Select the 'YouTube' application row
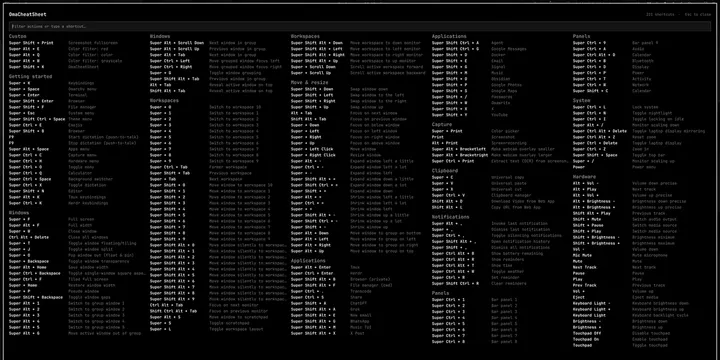Image resolution: width=720 pixels, height=360 pixels. pos(500,115)
